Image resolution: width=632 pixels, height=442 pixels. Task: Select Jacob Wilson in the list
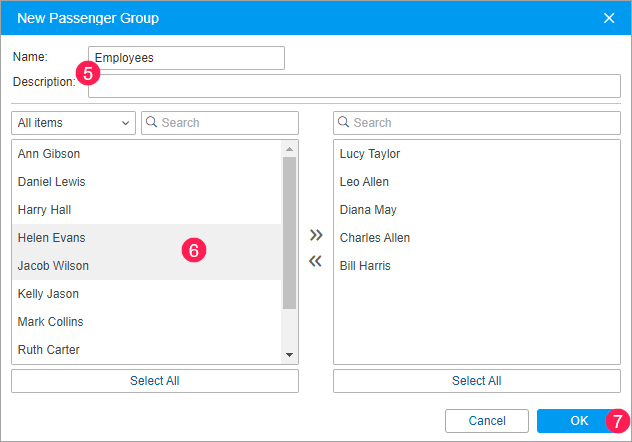pos(147,266)
